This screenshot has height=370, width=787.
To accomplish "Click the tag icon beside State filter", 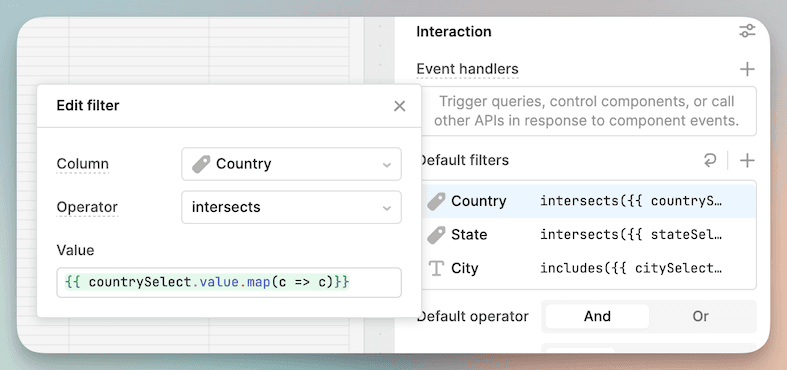I will point(436,235).
